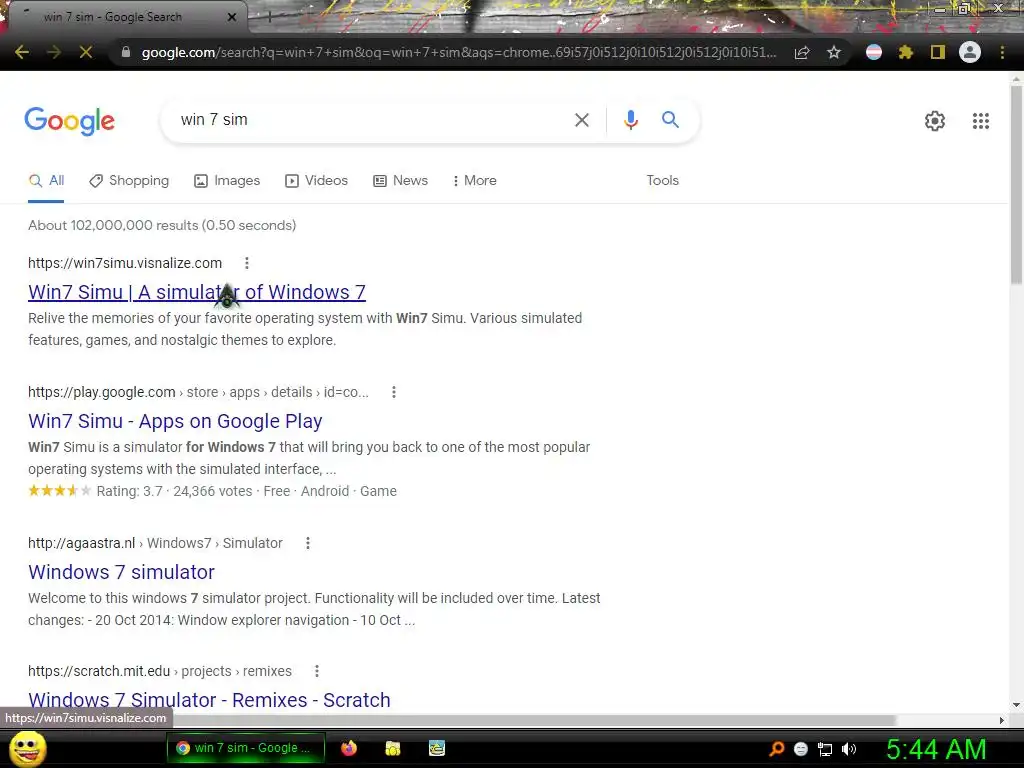The width and height of the screenshot is (1024, 768).
Task: Open the search Tools options
Action: click(x=662, y=181)
